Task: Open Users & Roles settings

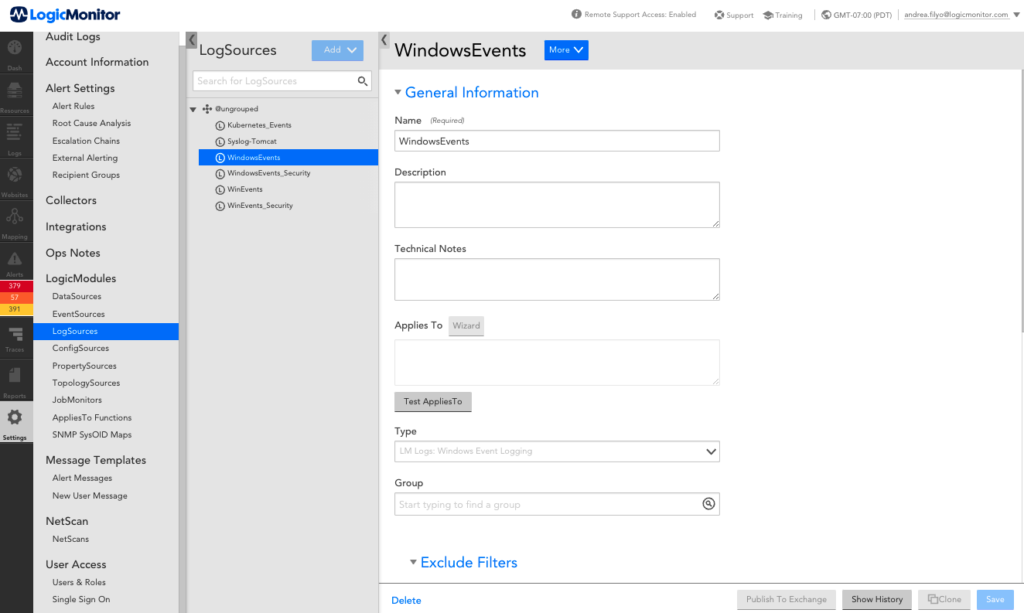Action: [x=79, y=582]
